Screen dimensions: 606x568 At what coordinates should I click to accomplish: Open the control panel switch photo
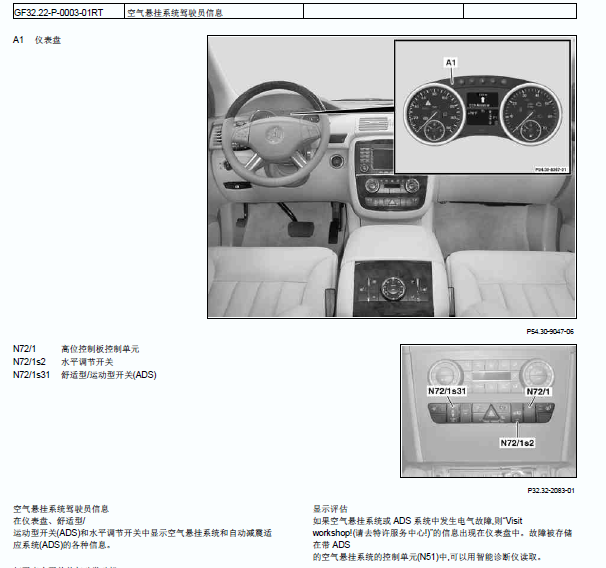(489, 411)
